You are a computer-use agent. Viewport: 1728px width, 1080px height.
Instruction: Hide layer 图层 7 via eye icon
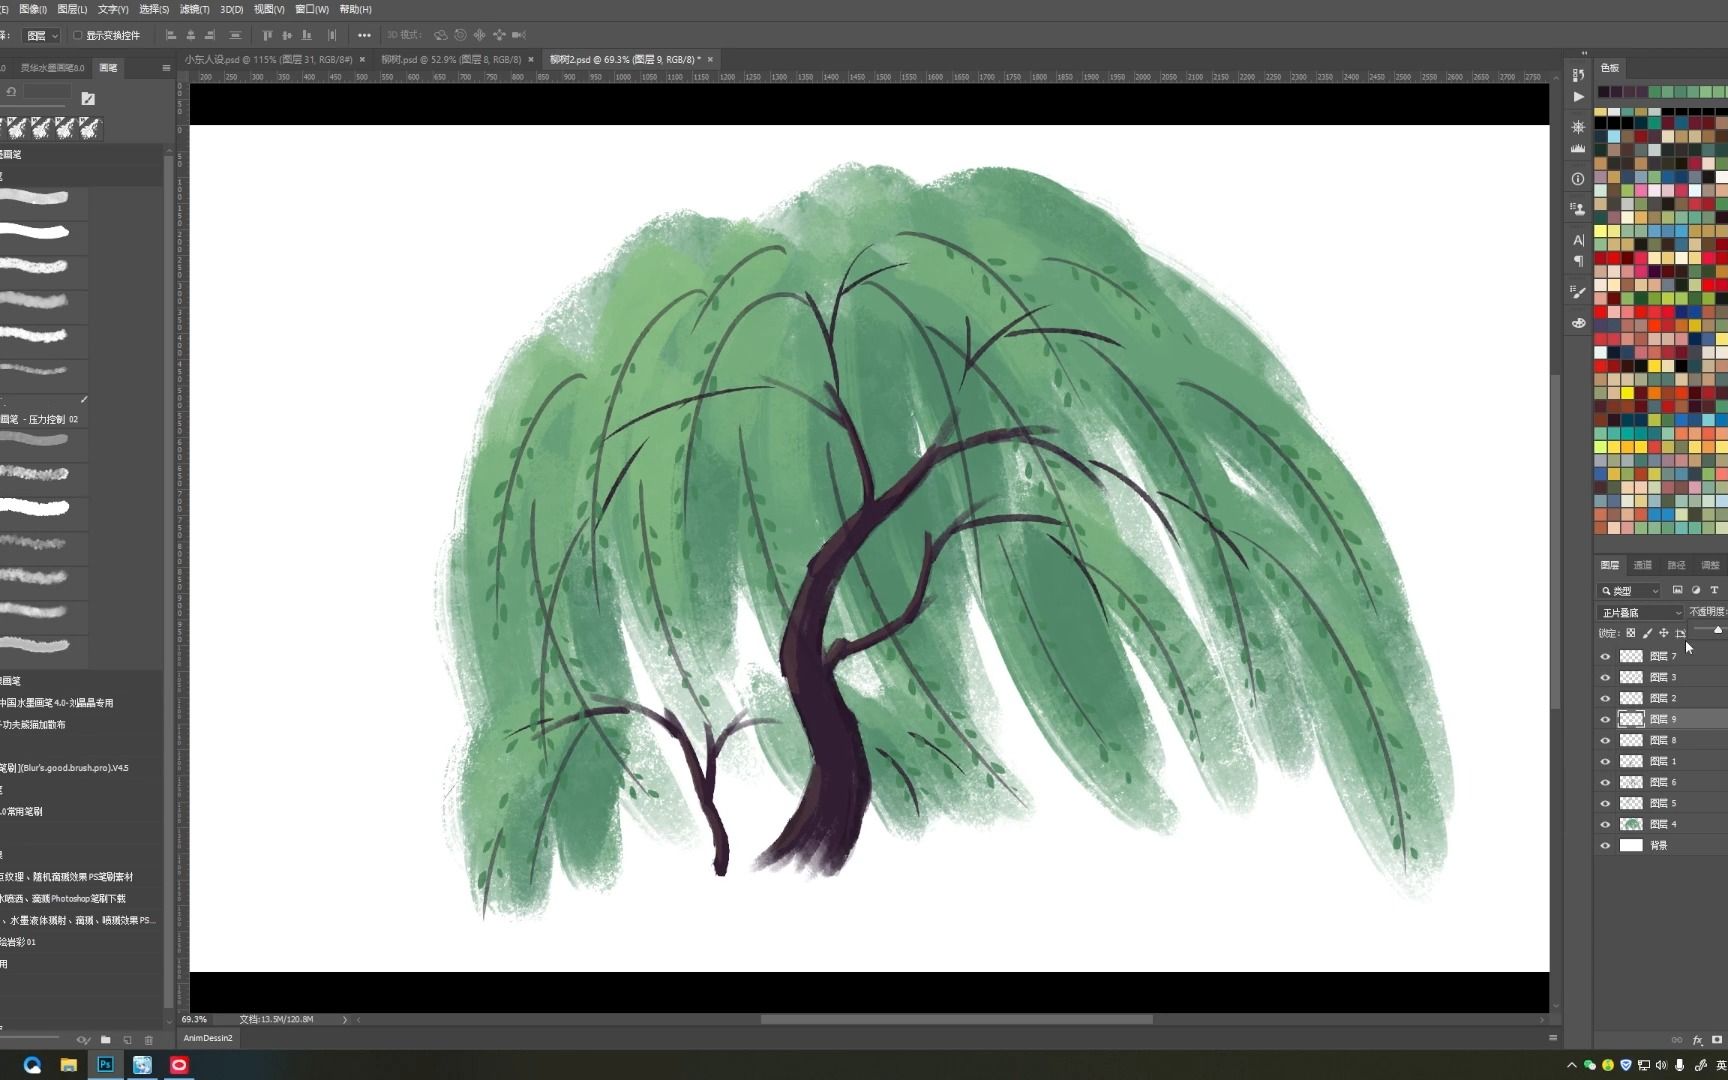point(1605,657)
